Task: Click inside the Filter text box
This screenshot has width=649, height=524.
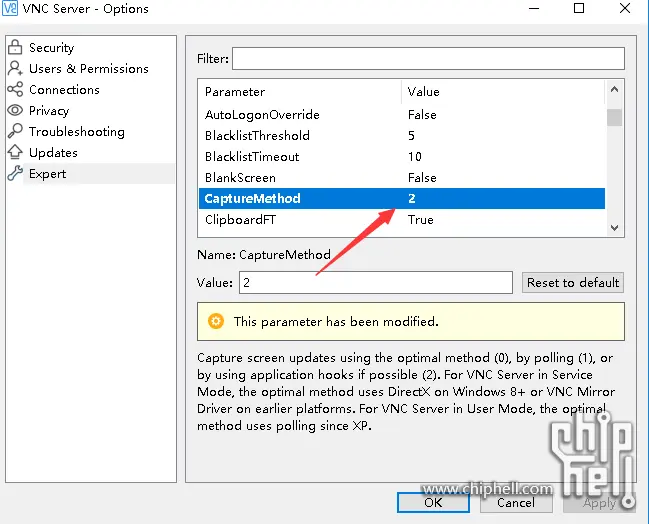Action: [428, 58]
